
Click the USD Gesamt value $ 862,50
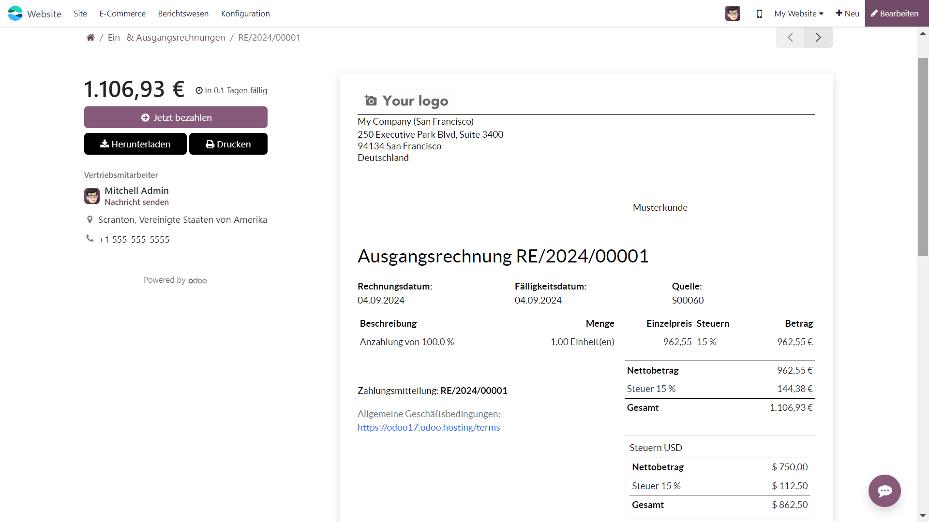tap(790, 505)
